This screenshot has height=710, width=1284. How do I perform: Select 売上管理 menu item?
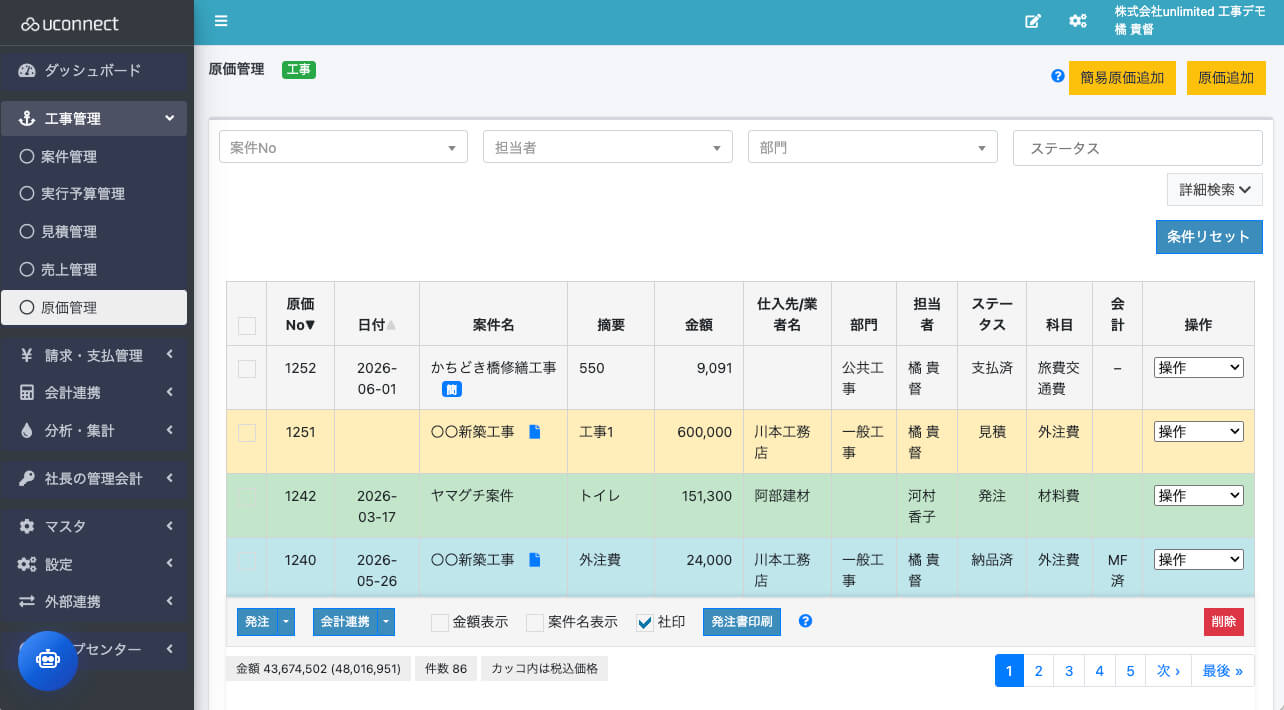pyautogui.click(x=94, y=270)
